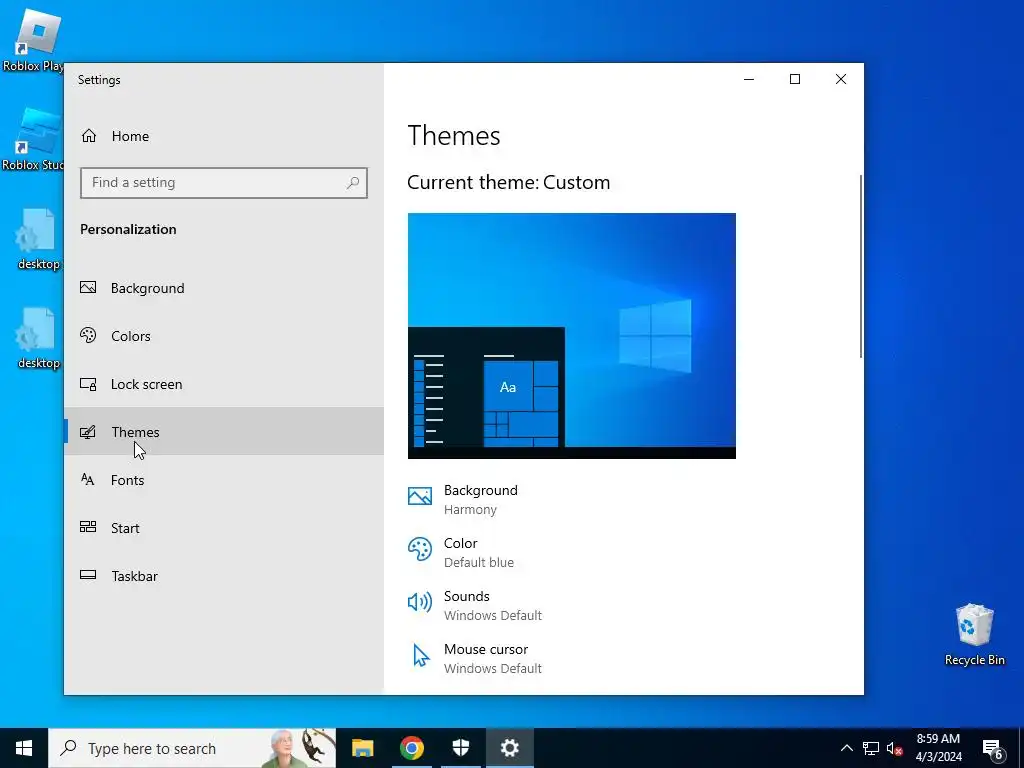Click the Settings gear taskbar icon
Image resolution: width=1024 pixels, height=768 pixels.
tap(510, 748)
